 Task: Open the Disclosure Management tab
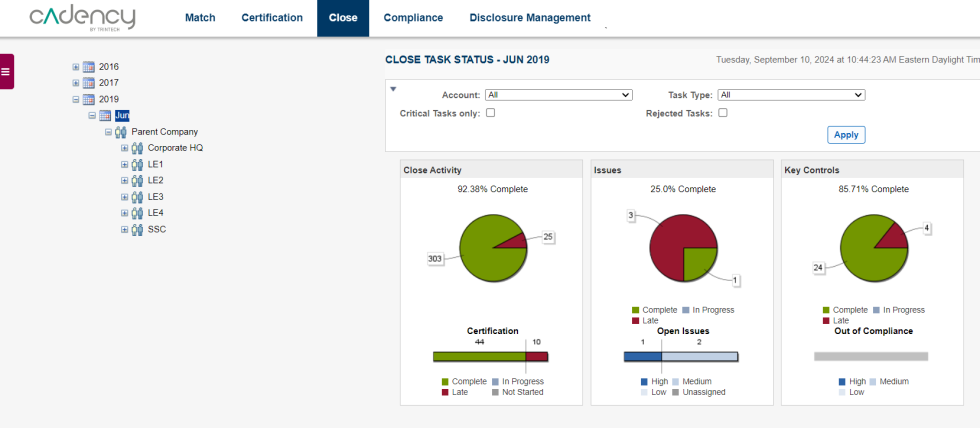[529, 18]
